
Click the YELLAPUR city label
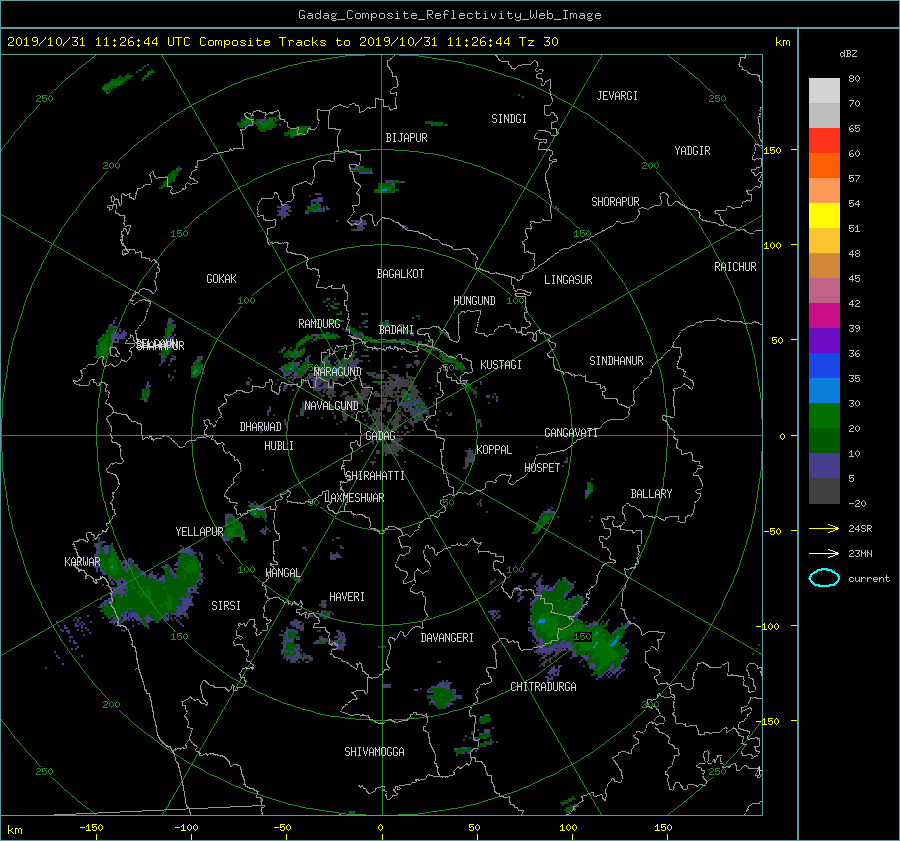click(x=199, y=532)
